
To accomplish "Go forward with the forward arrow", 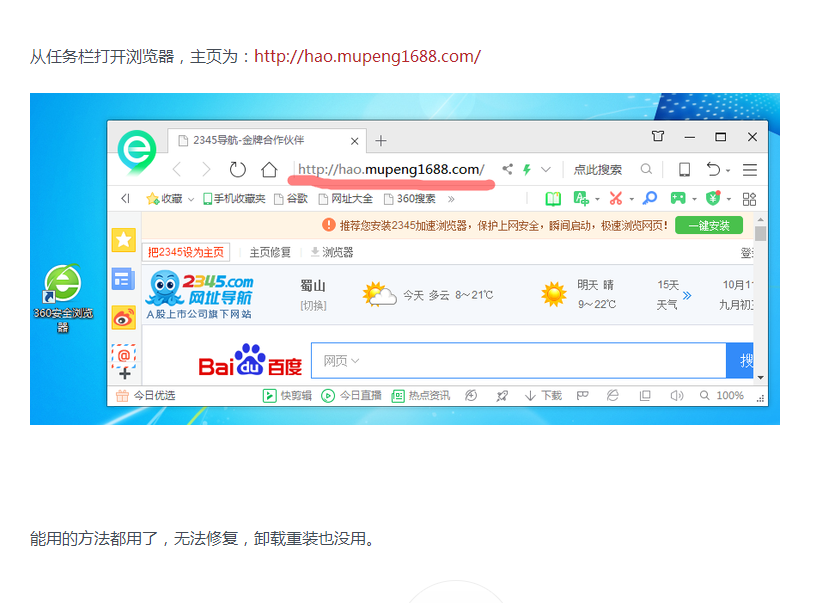I will click(x=206, y=170).
